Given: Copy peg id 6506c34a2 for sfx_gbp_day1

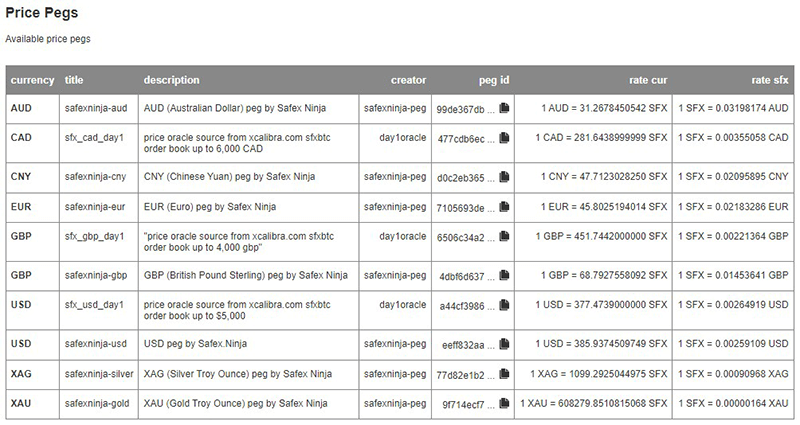Looking at the screenshot, I should point(504,236).
